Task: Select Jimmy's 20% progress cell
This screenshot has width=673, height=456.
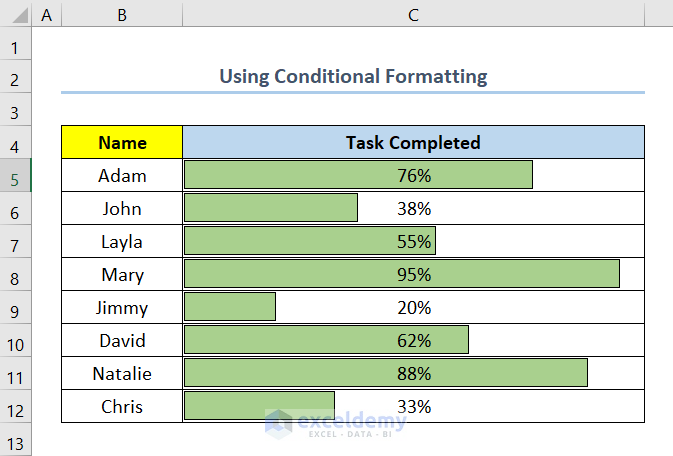Action: tap(413, 307)
